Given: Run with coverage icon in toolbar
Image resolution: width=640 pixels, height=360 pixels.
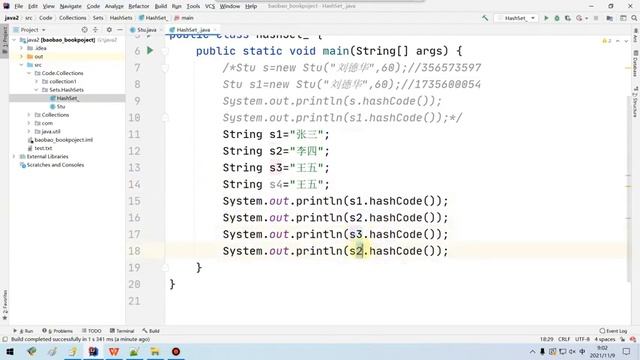Looking at the screenshot, I should click(568, 18).
